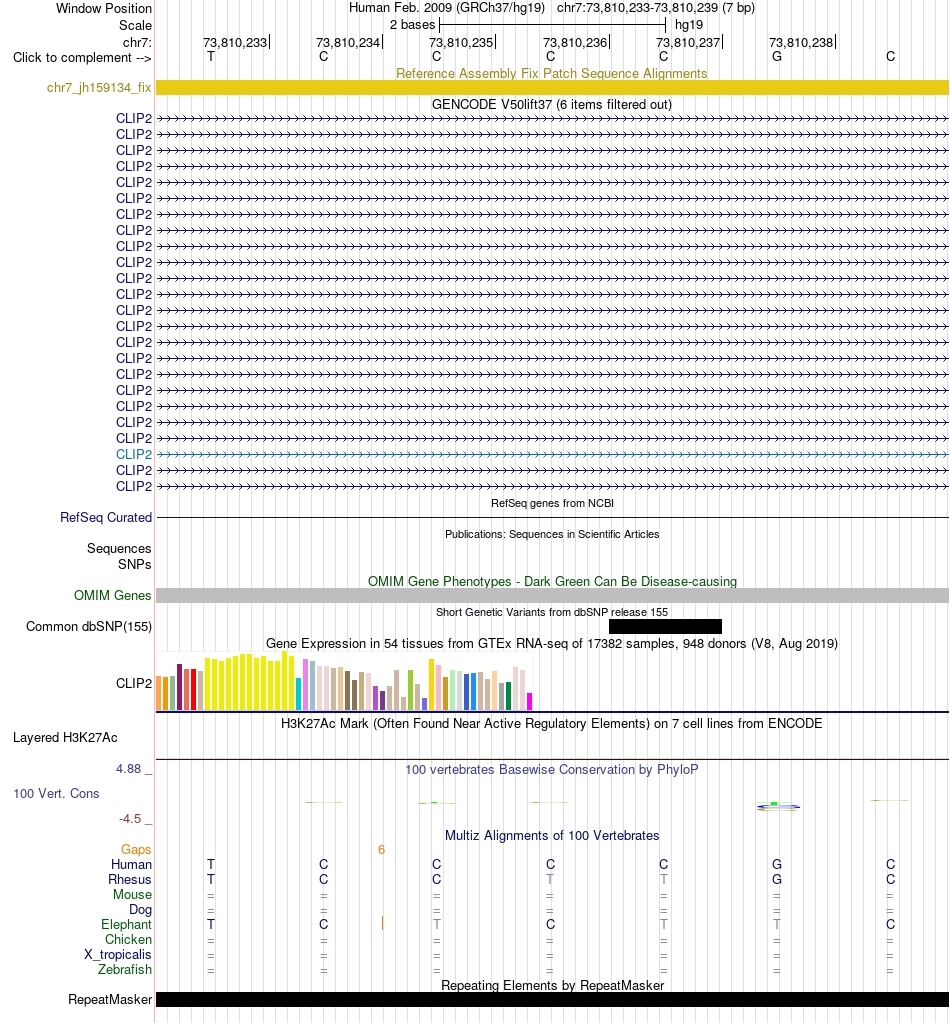Click the light-blue CLIP2 transcript label
The image size is (950, 1023).
click(134, 454)
